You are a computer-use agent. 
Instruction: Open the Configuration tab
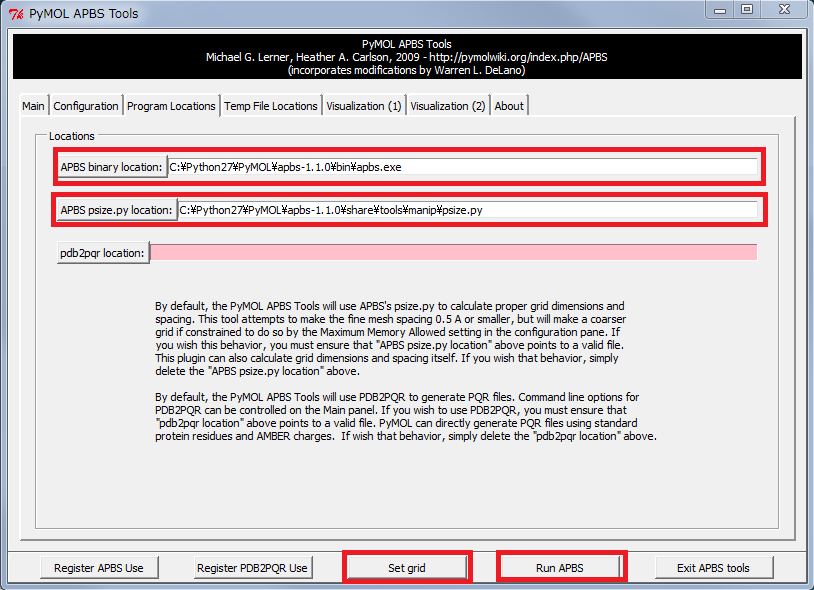[x=86, y=106]
